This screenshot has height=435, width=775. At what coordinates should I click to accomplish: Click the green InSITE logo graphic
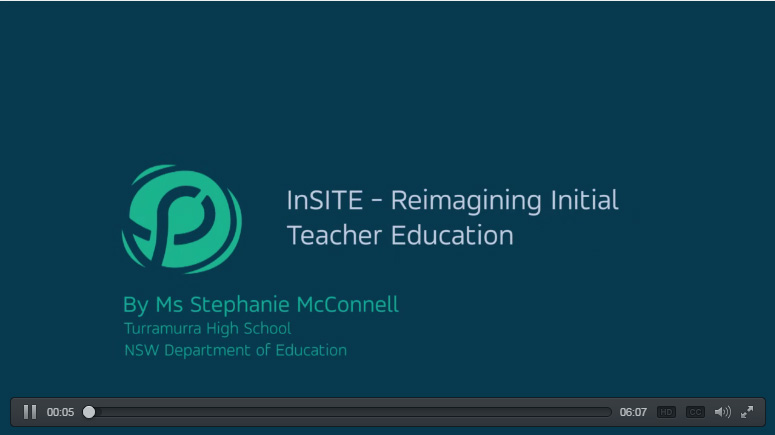click(x=182, y=219)
